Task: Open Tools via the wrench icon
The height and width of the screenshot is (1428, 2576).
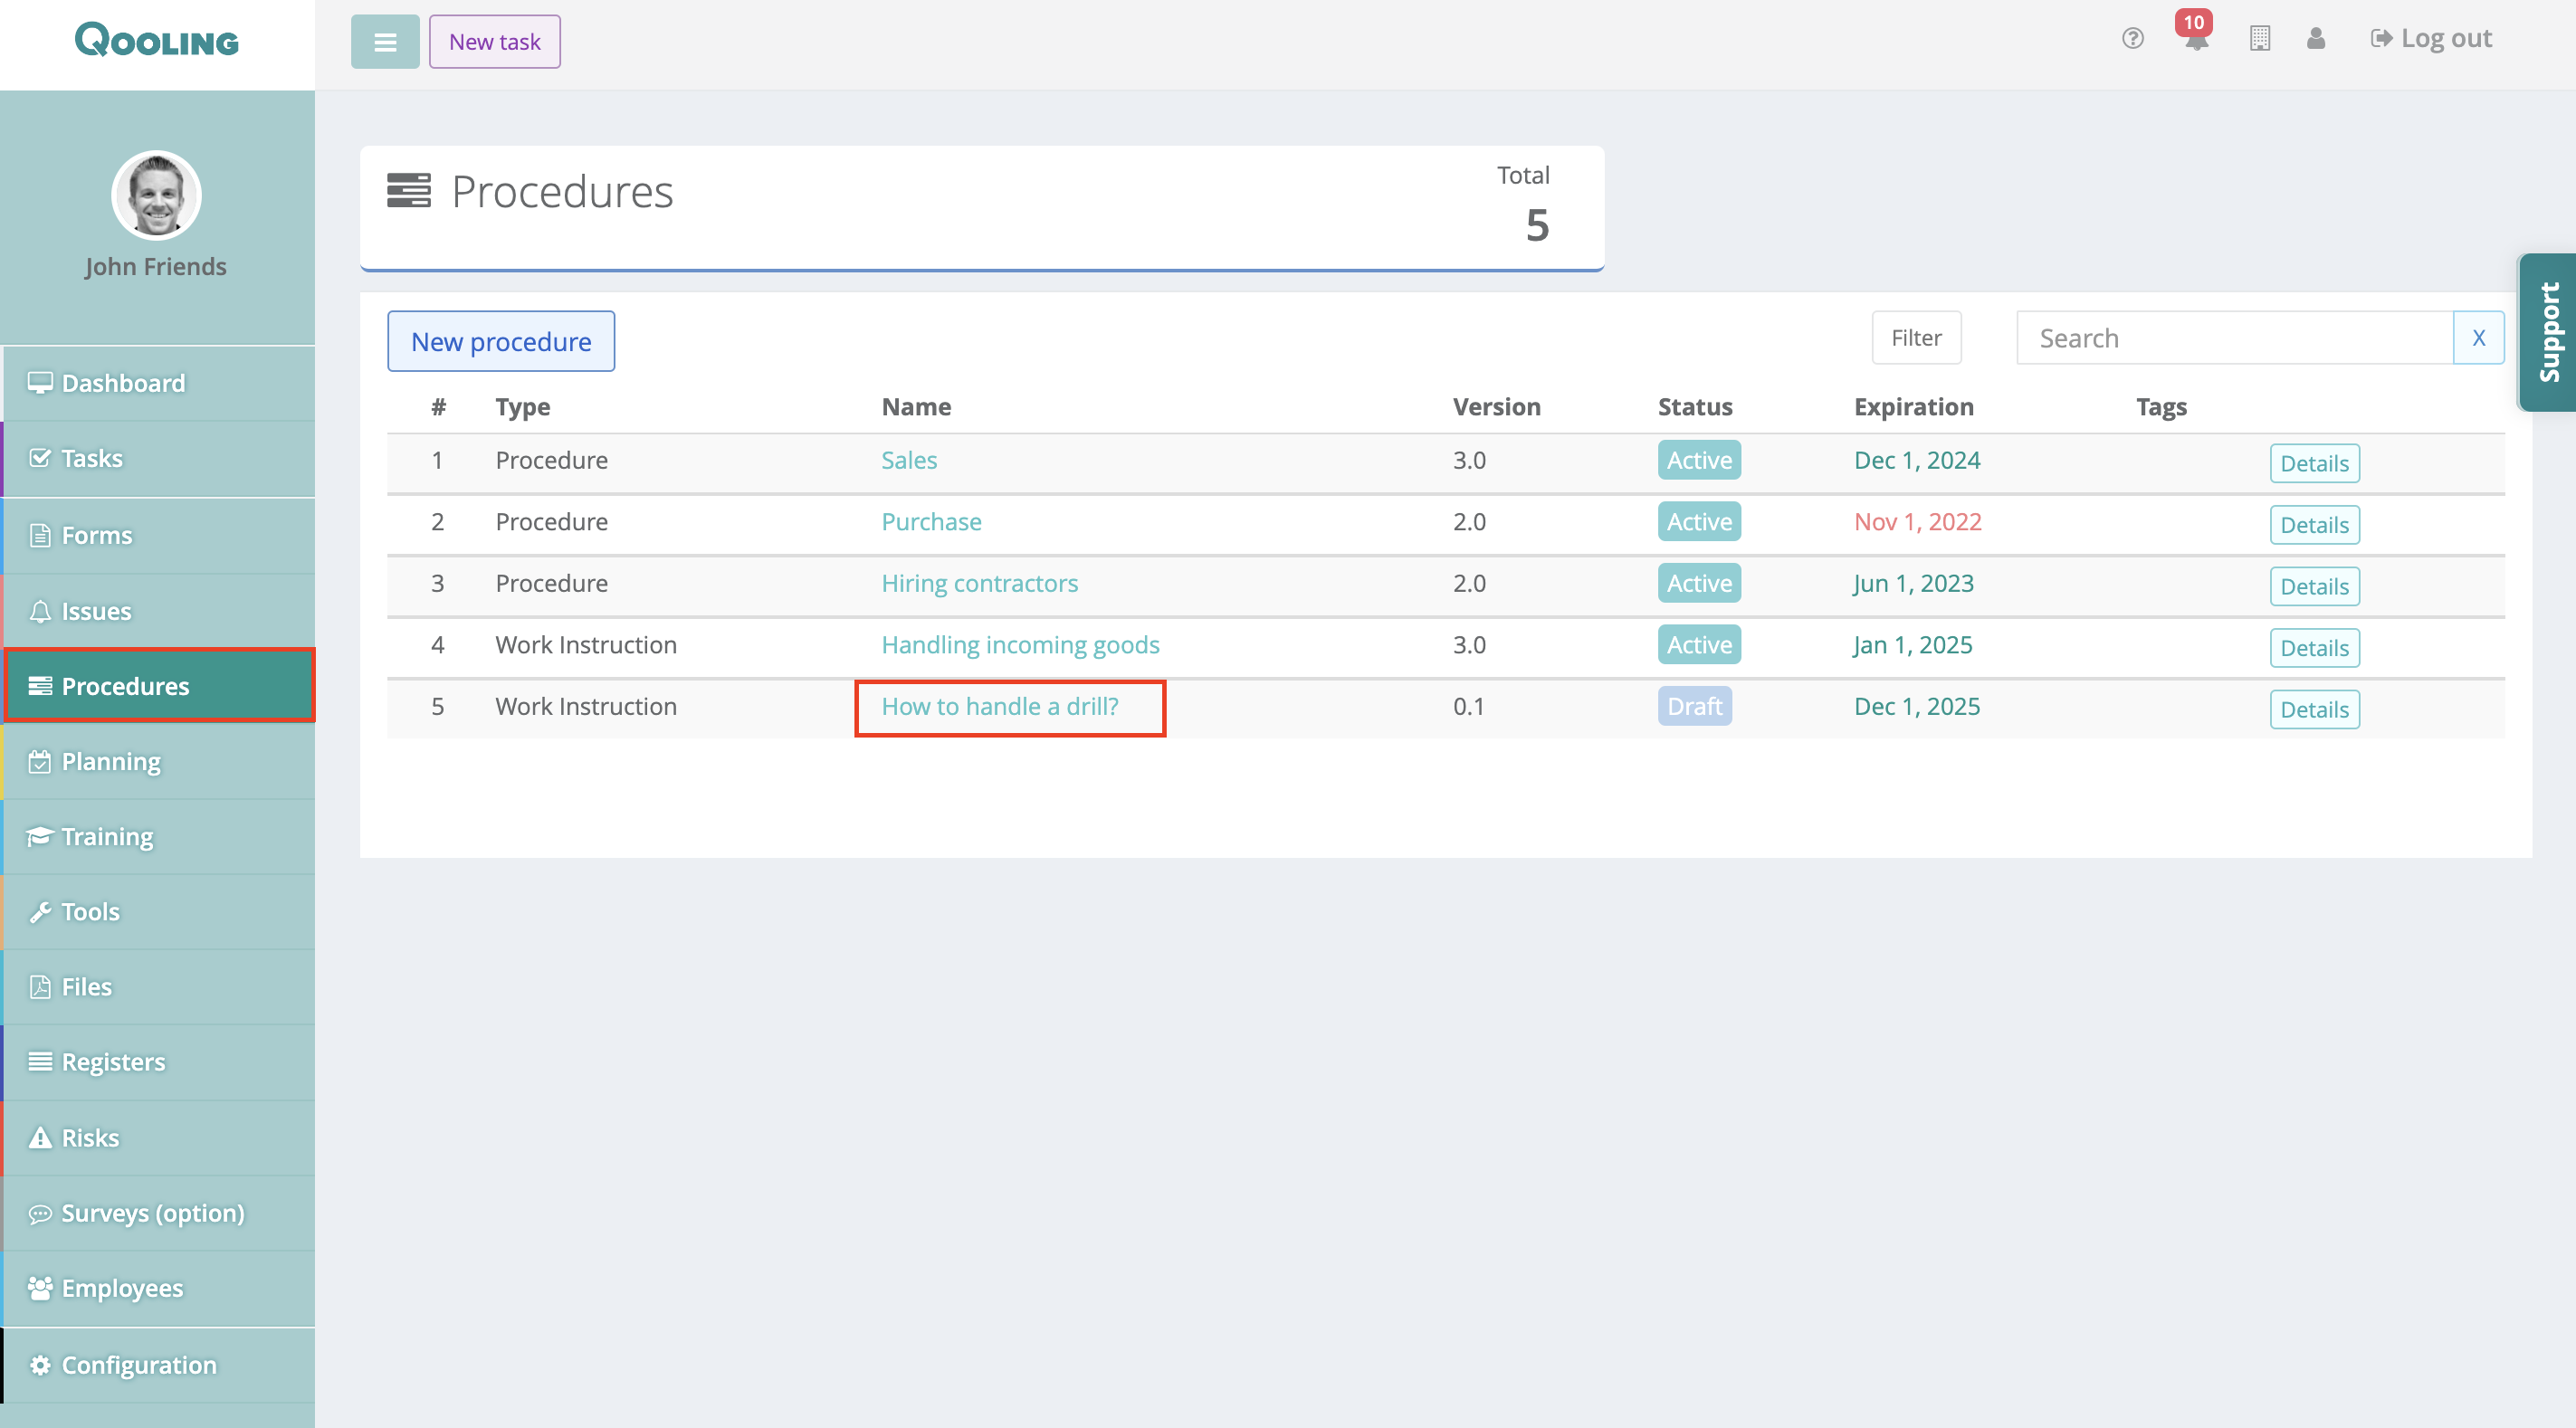Action: (x=40, y=912)
